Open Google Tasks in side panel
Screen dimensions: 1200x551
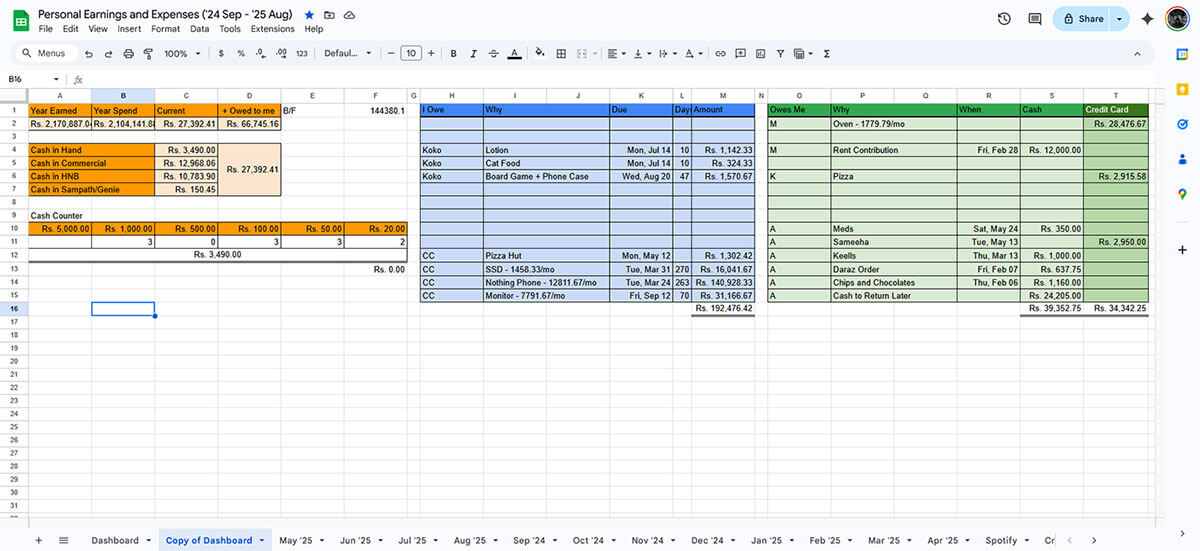click(x=1182, y=124)
